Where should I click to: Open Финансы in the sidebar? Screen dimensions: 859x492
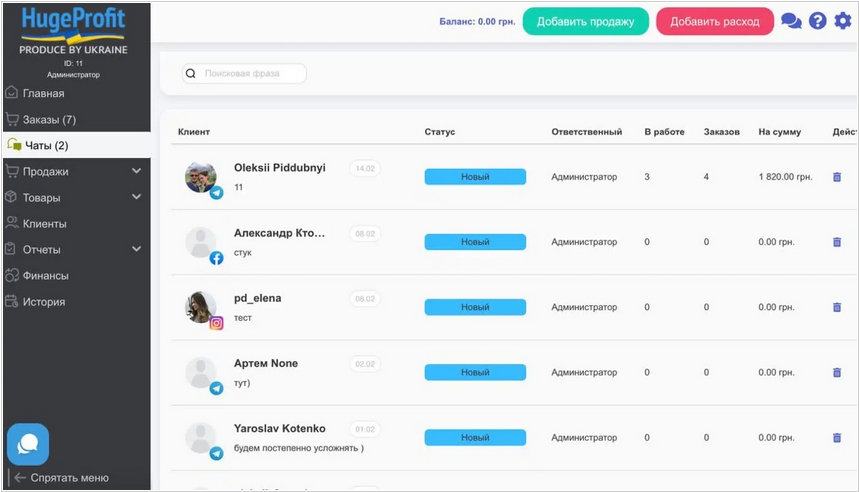coord(46,276)
